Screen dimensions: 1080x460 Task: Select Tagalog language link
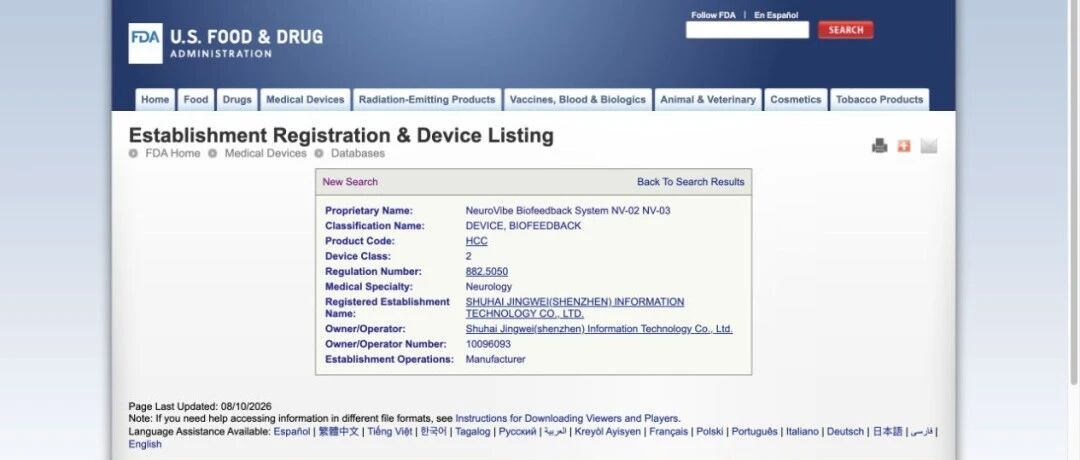(x=473, y=432)
